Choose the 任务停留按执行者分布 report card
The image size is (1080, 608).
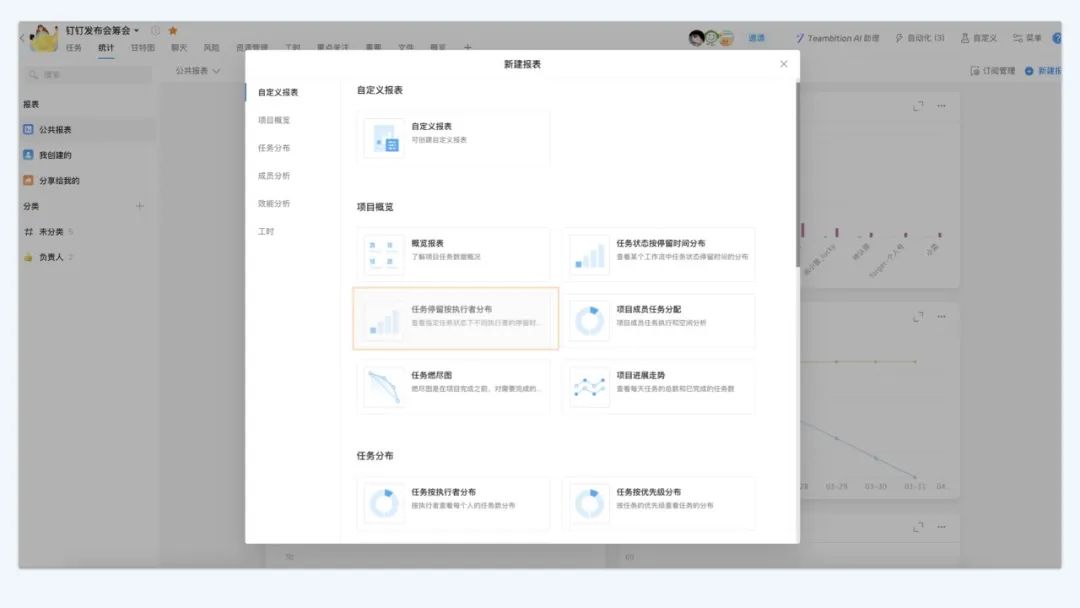tap(455, 318)
